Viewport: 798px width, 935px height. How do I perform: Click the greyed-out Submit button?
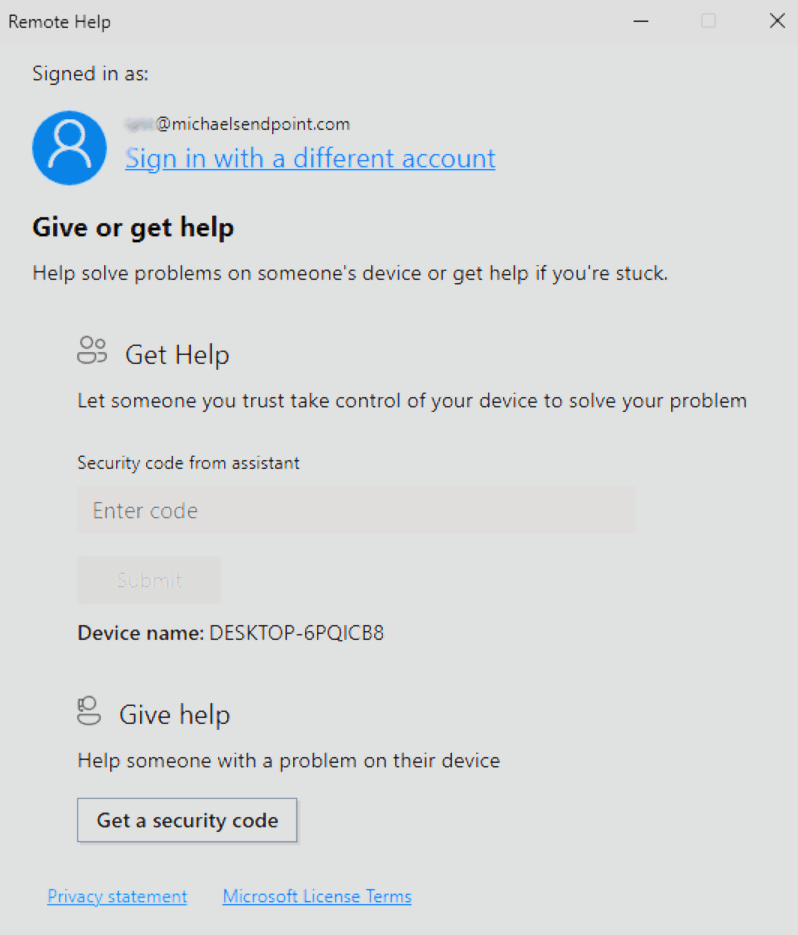pos(149,580)
